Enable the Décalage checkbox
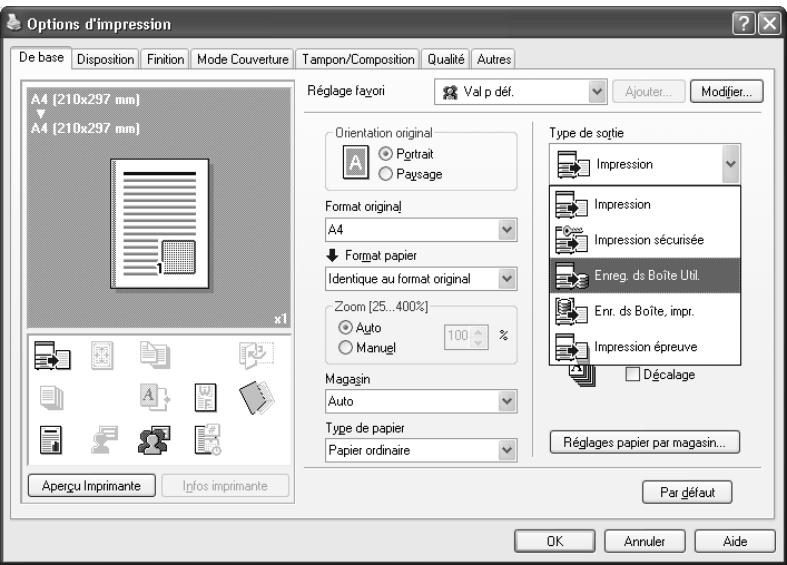This screenshot has width=787, height=565. (632, 374)
